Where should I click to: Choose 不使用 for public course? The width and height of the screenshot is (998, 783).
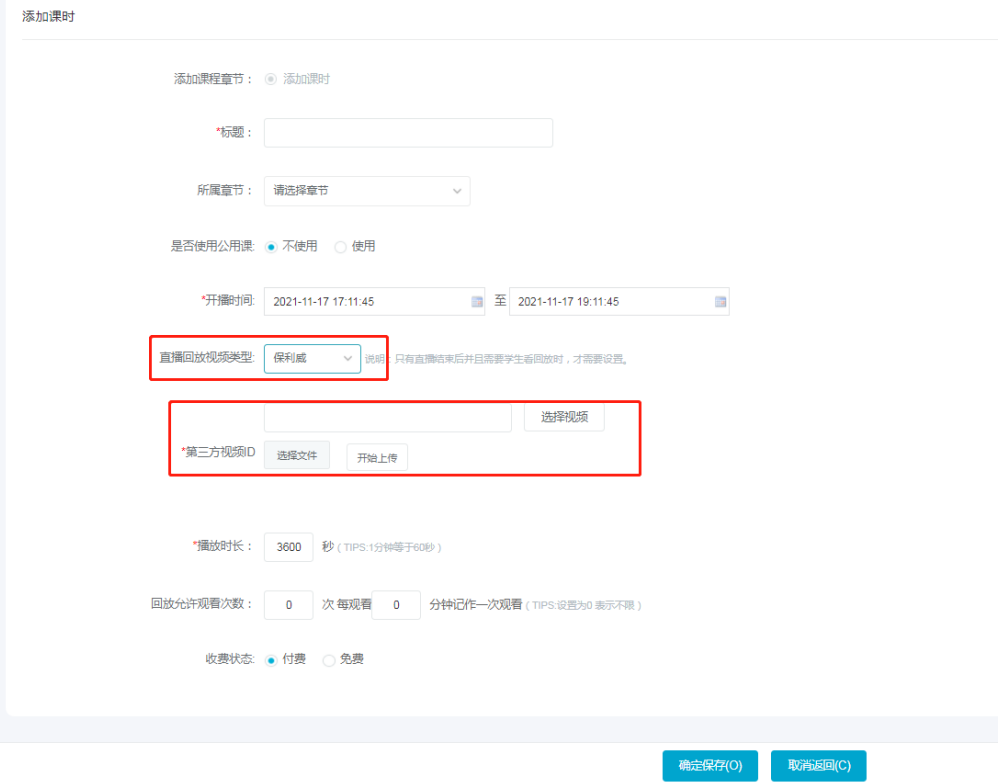click(271, 247)
